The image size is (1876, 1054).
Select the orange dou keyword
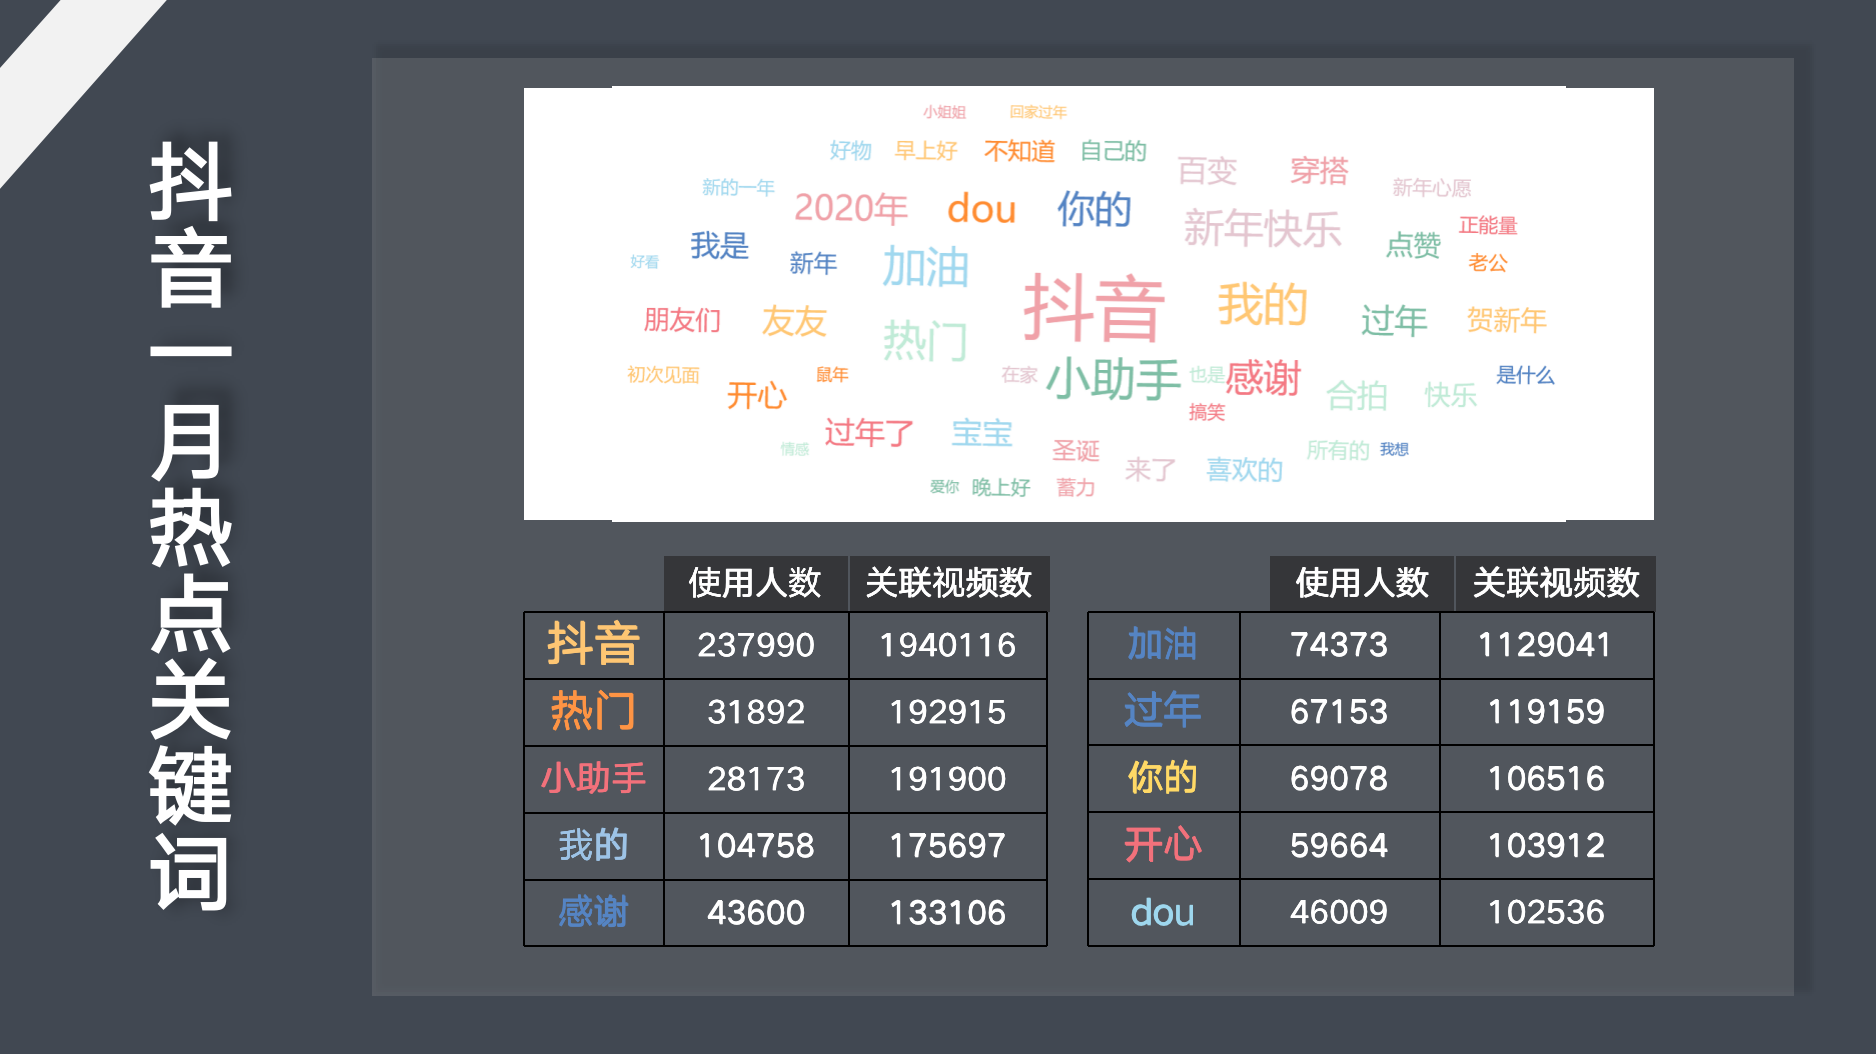click(981, 209)
